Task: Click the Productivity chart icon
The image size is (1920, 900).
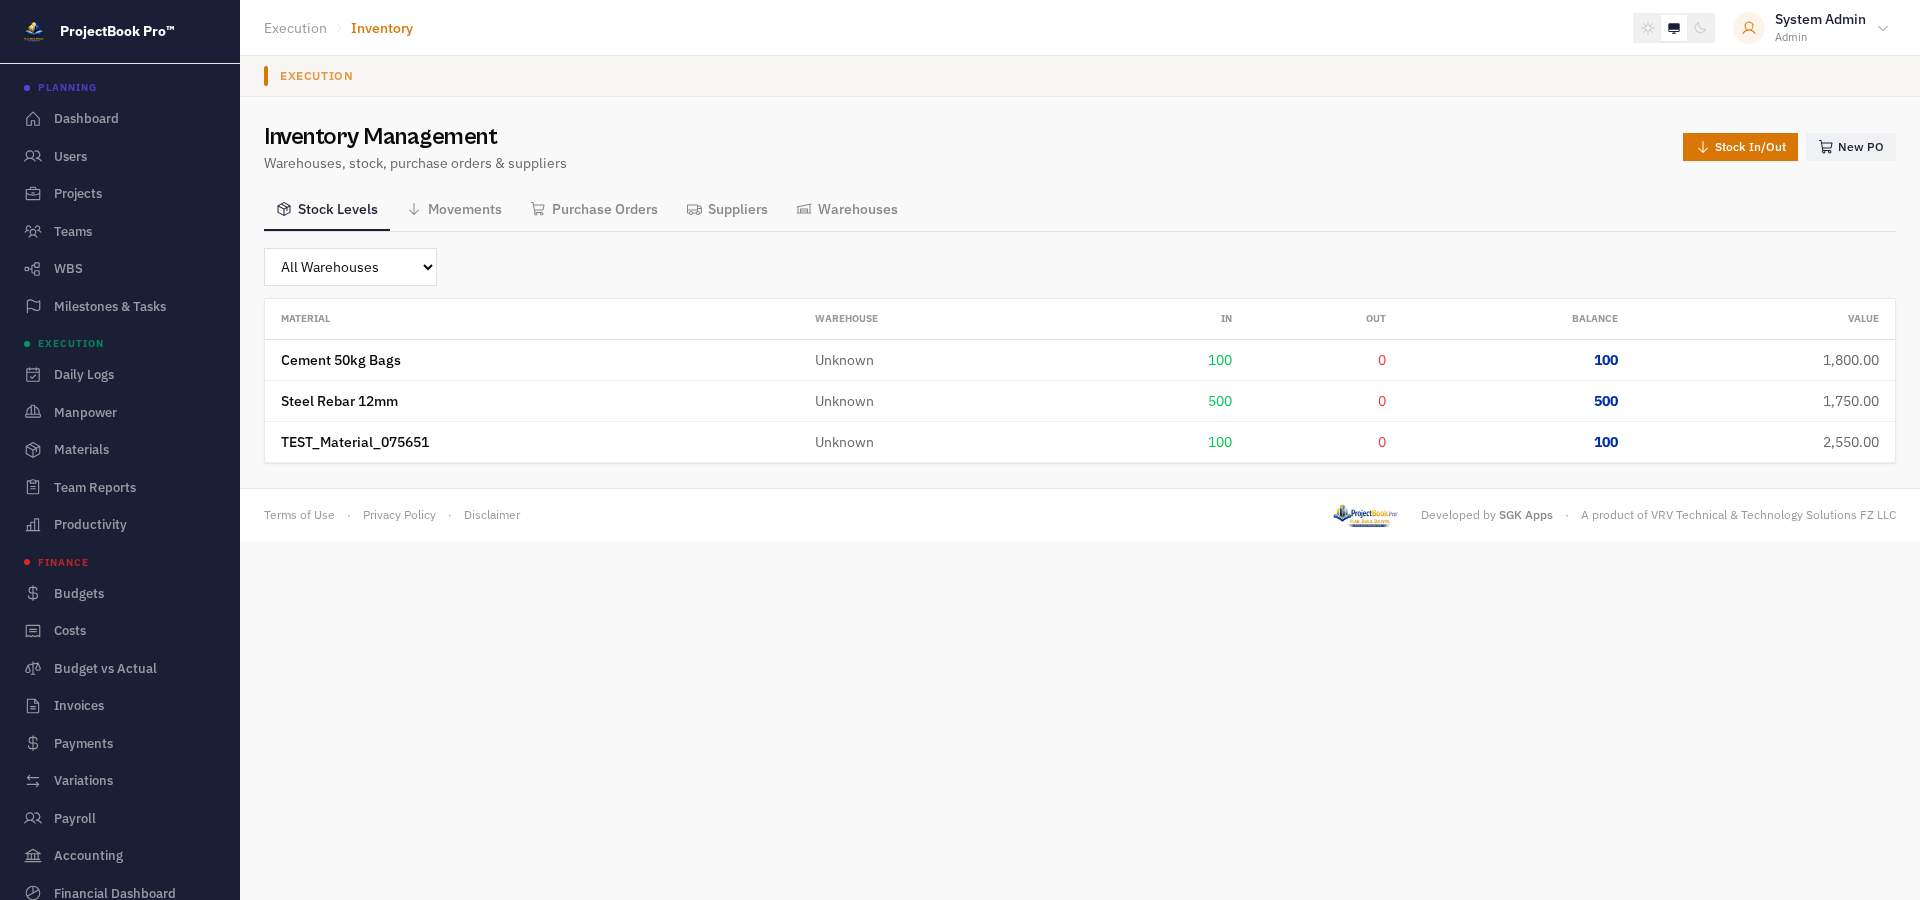Action: click(x=33, y=525)
